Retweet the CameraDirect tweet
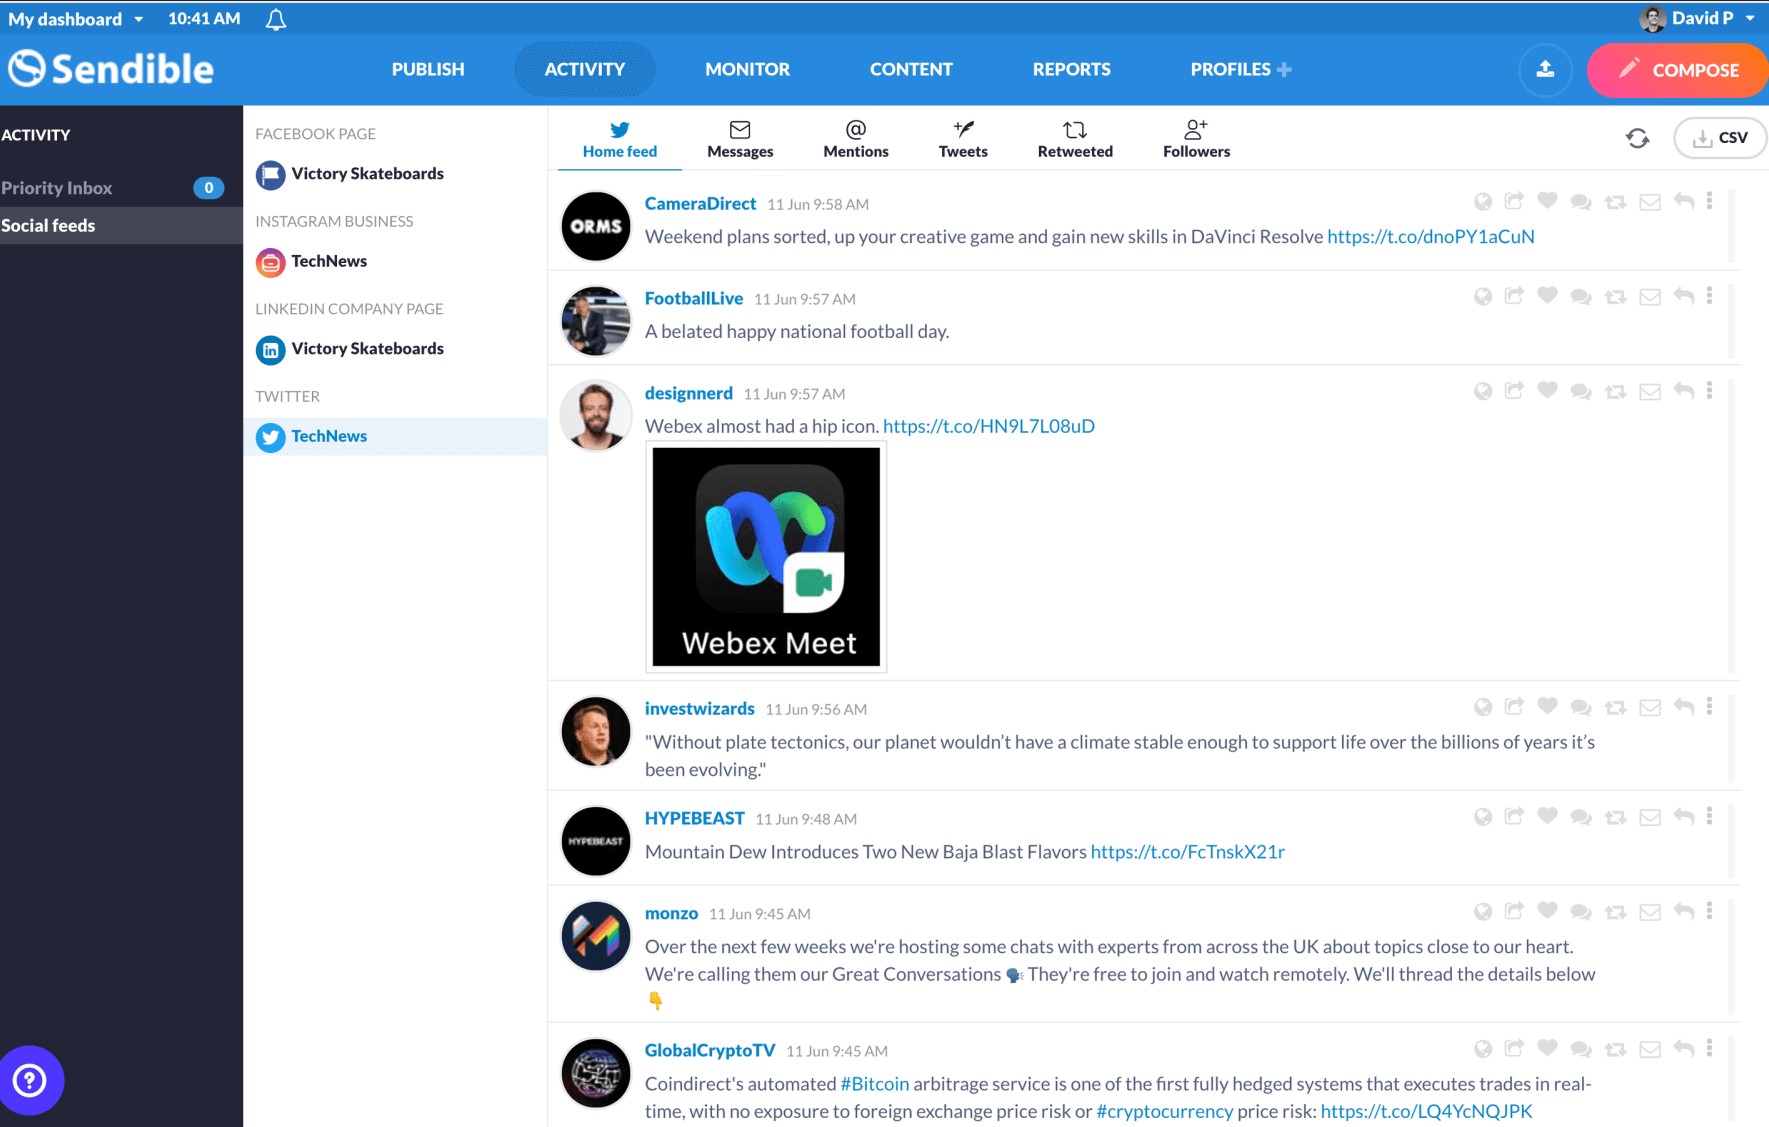Screen dimensions: 1769x1127 coord(1615,202)
